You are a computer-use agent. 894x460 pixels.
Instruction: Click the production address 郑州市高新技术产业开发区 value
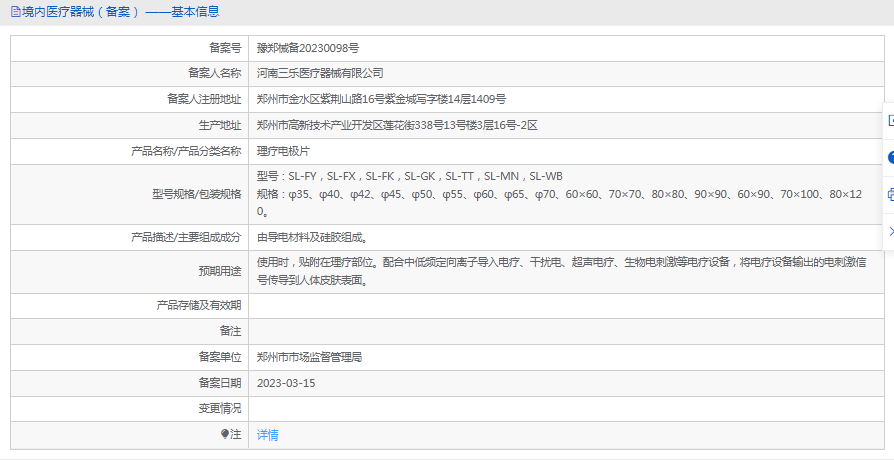pos(397,125)
